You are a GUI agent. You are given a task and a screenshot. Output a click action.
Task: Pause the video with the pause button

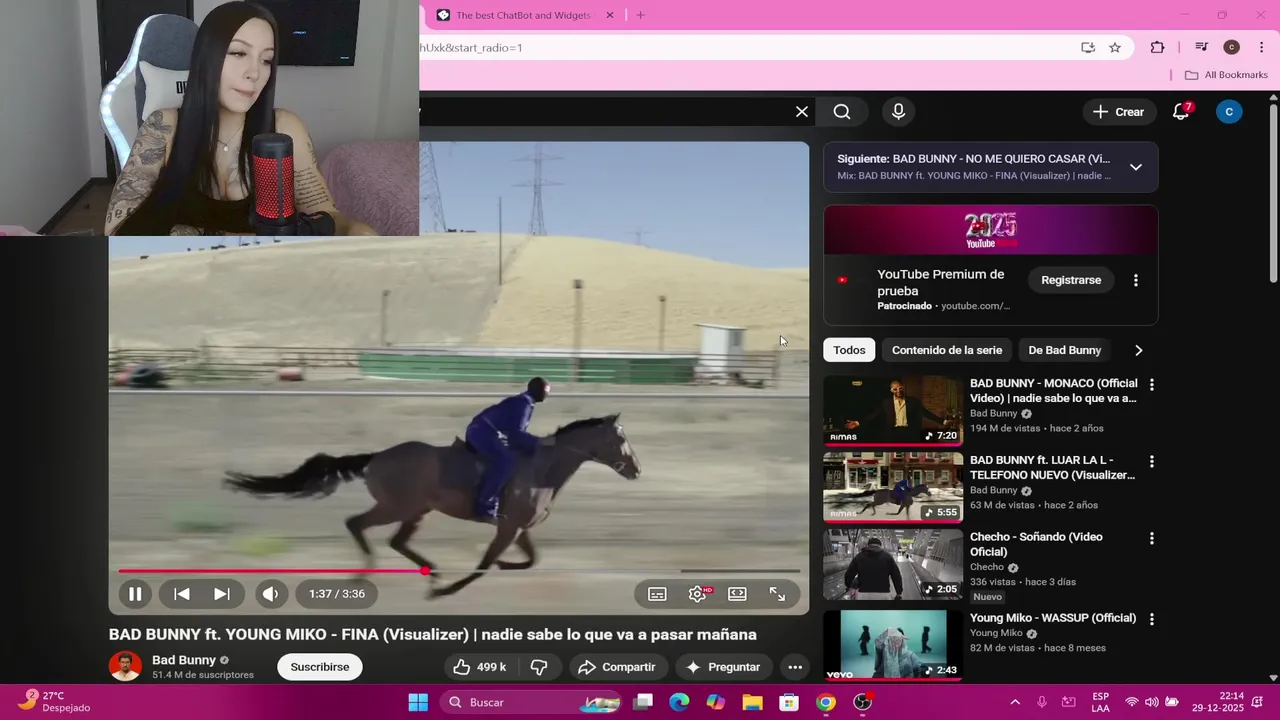135,594
